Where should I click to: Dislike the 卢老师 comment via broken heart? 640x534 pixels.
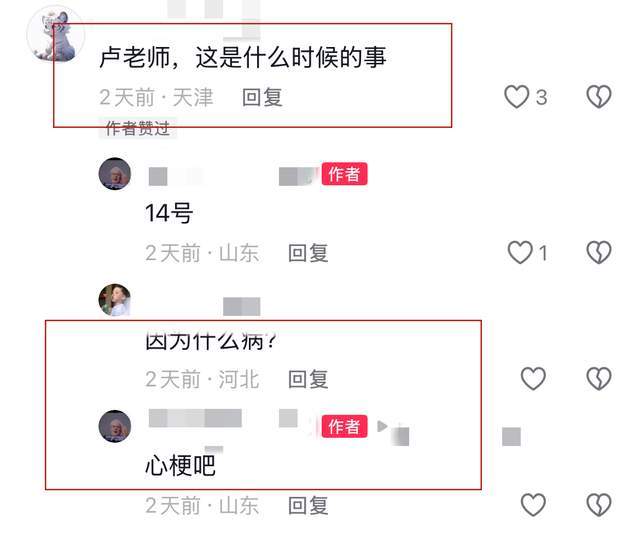599,97
